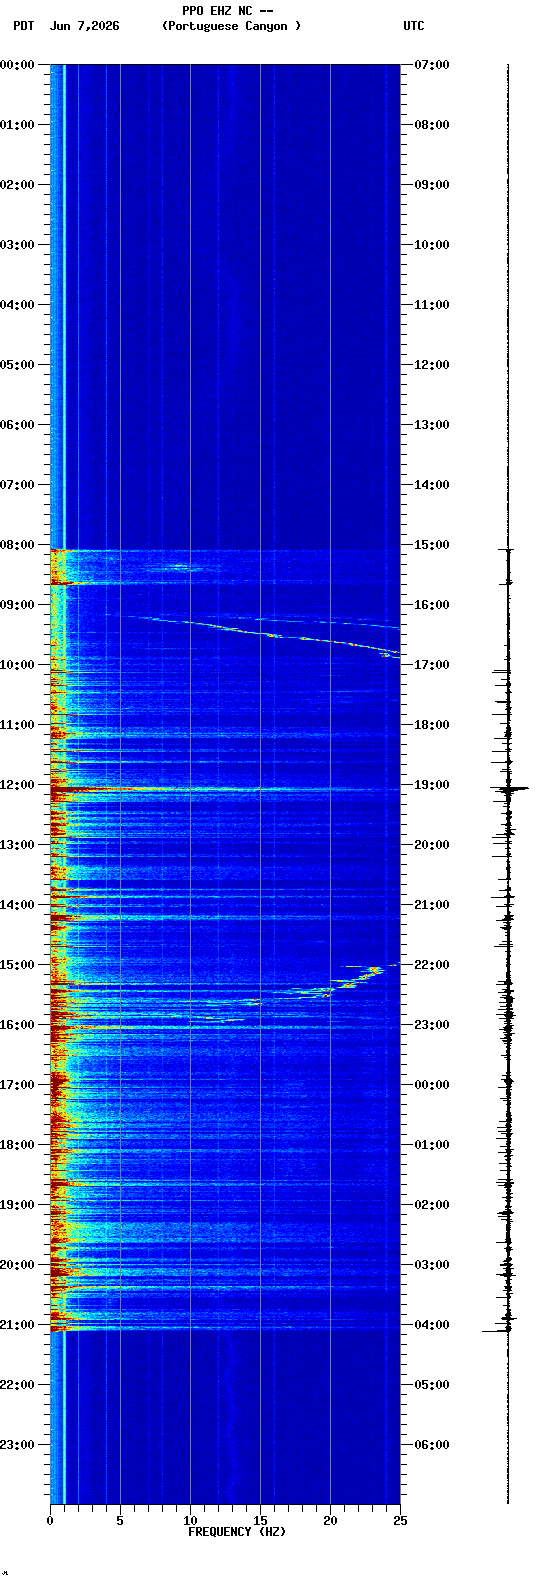Click the UTC '22:00' time label

[x=432, y=965]
